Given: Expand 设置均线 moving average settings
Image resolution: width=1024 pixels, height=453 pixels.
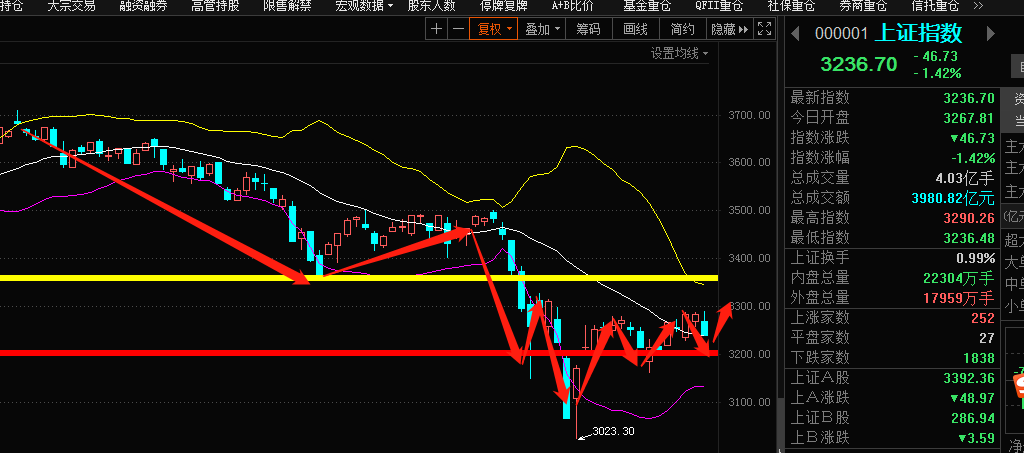Looking at the screenshot, I should point(679,54).
